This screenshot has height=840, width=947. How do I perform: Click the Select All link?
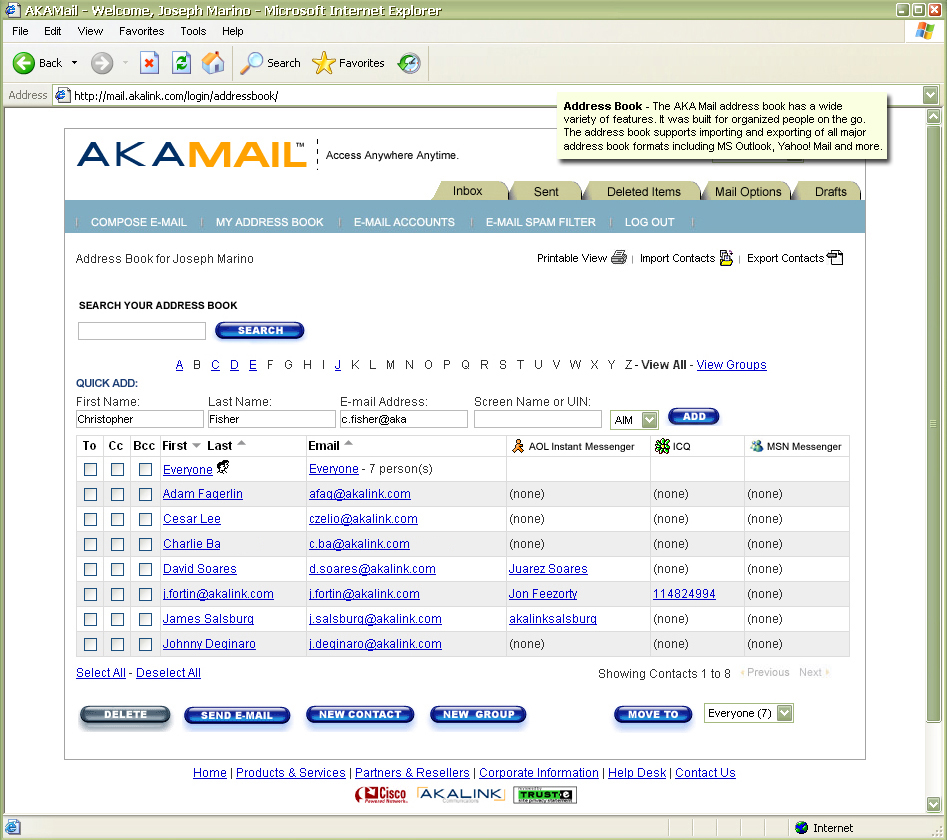pos(100,672)
